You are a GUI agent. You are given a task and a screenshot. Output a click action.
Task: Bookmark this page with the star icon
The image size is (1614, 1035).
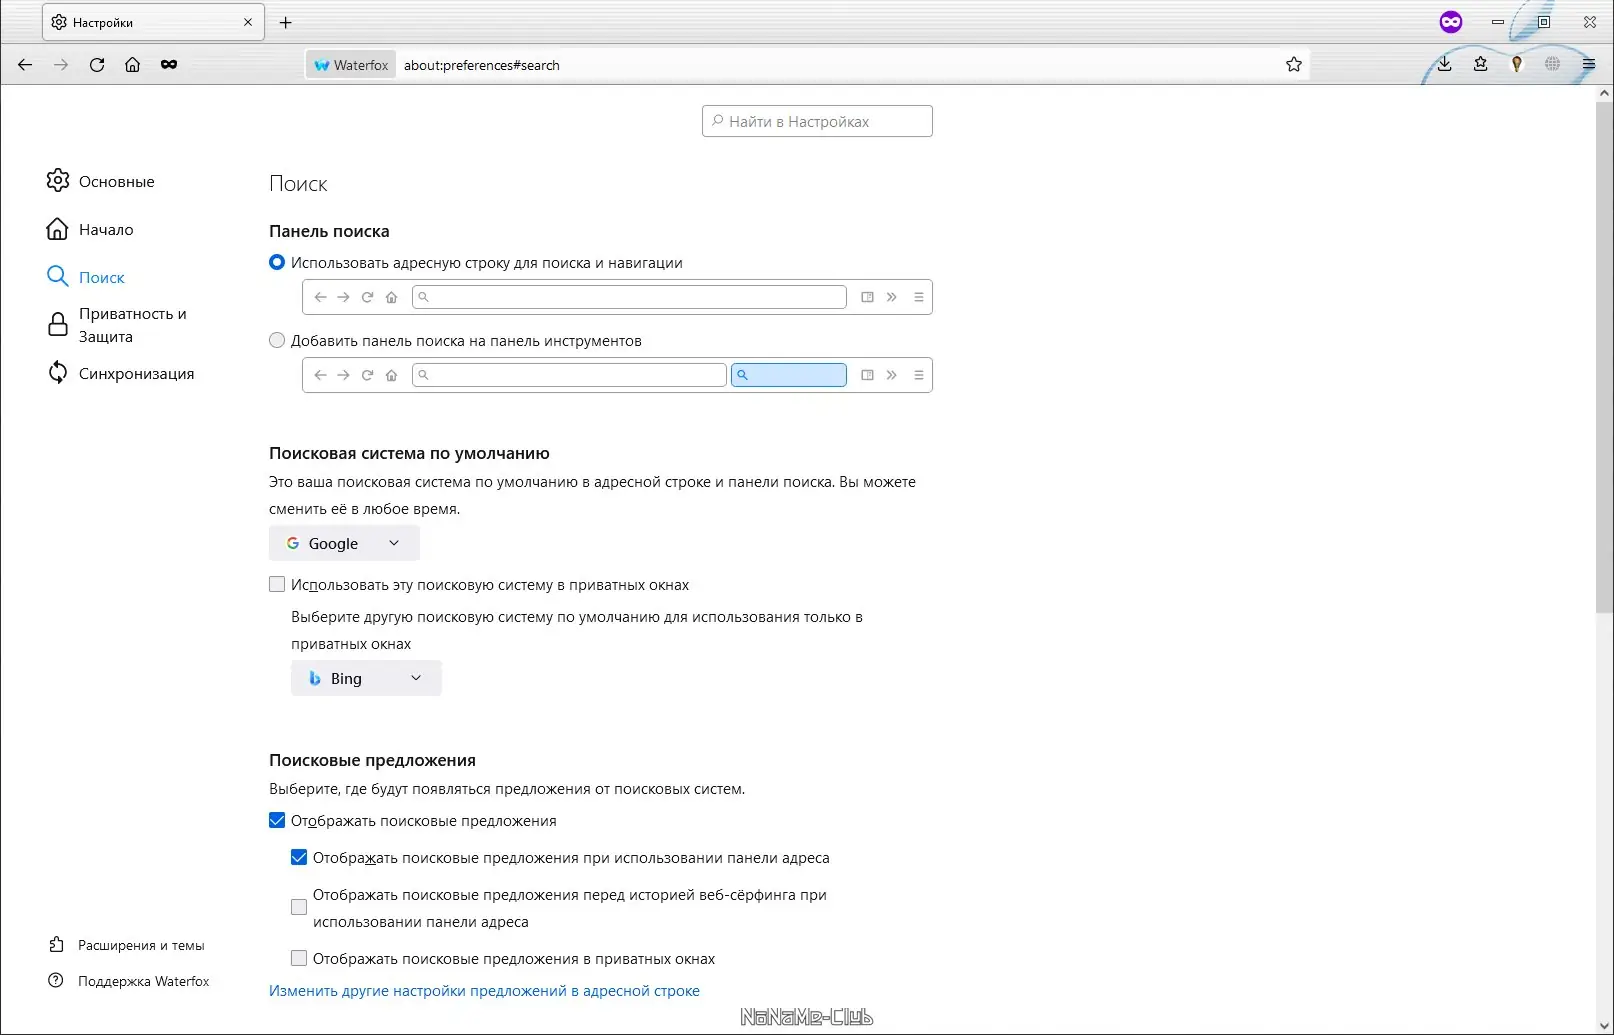pyautogui.click(x=1294, y=65)
